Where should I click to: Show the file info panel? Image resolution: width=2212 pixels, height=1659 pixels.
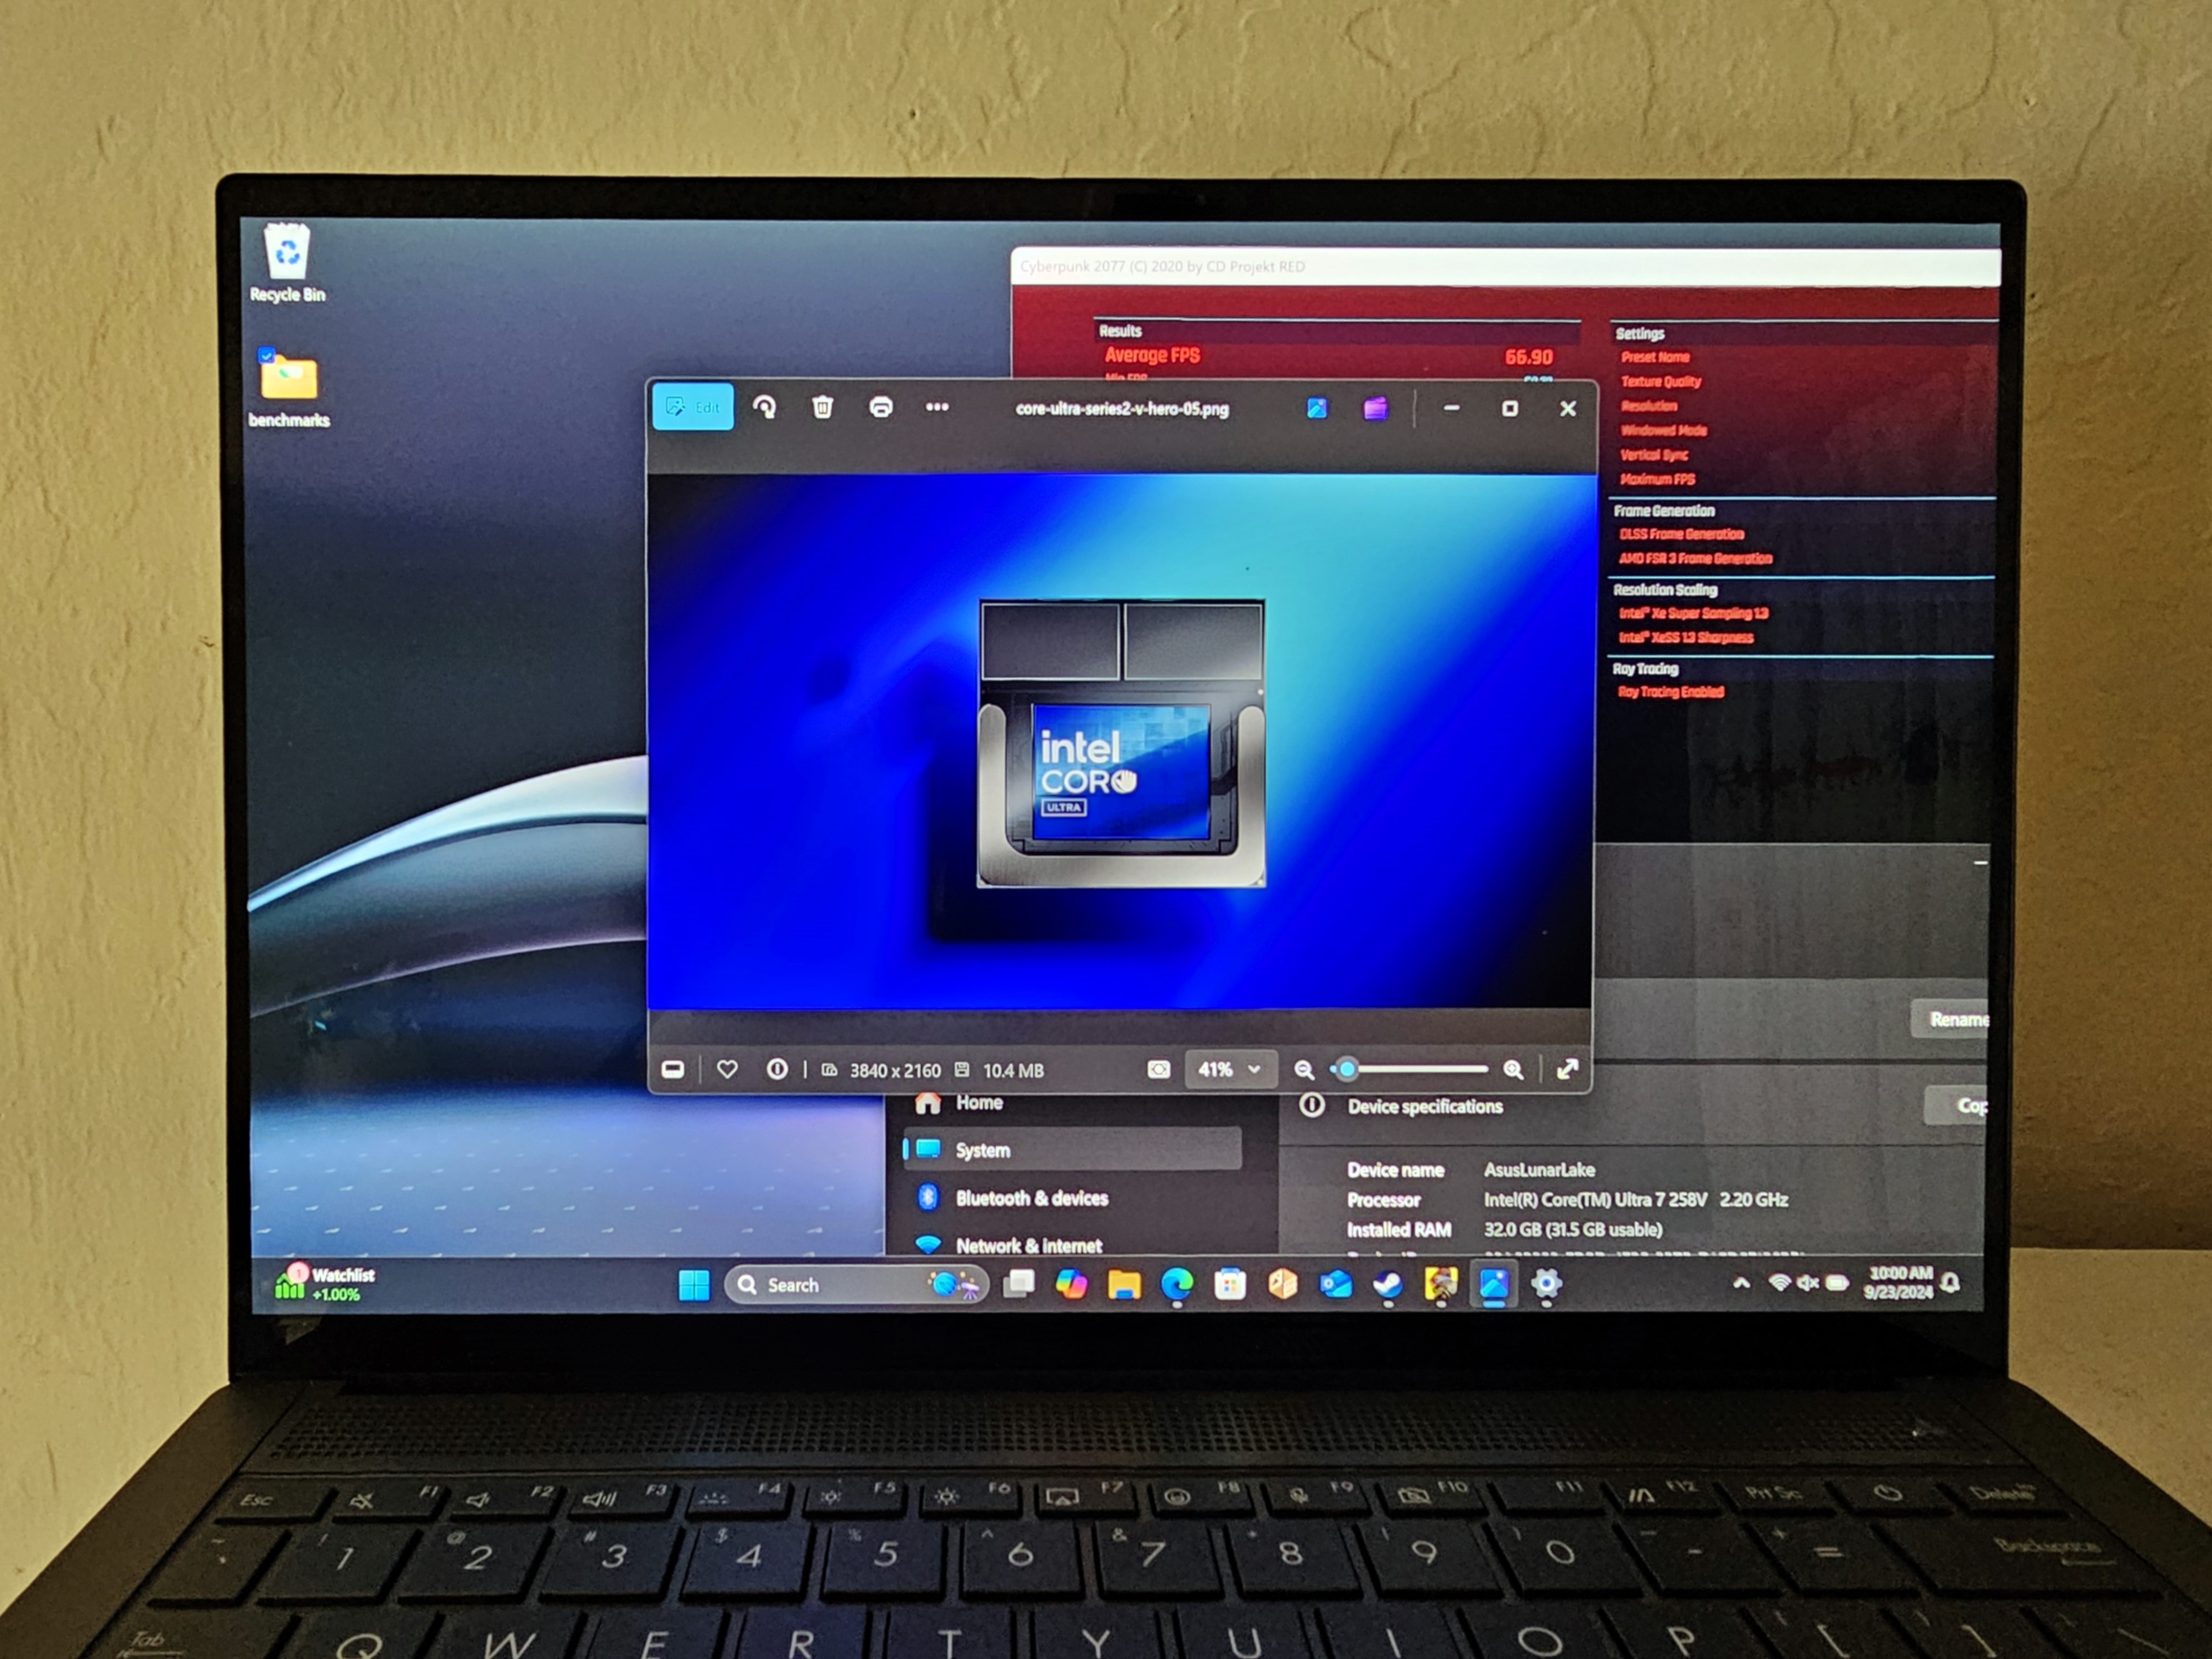pyautogui.click(x=776, y=1070)
